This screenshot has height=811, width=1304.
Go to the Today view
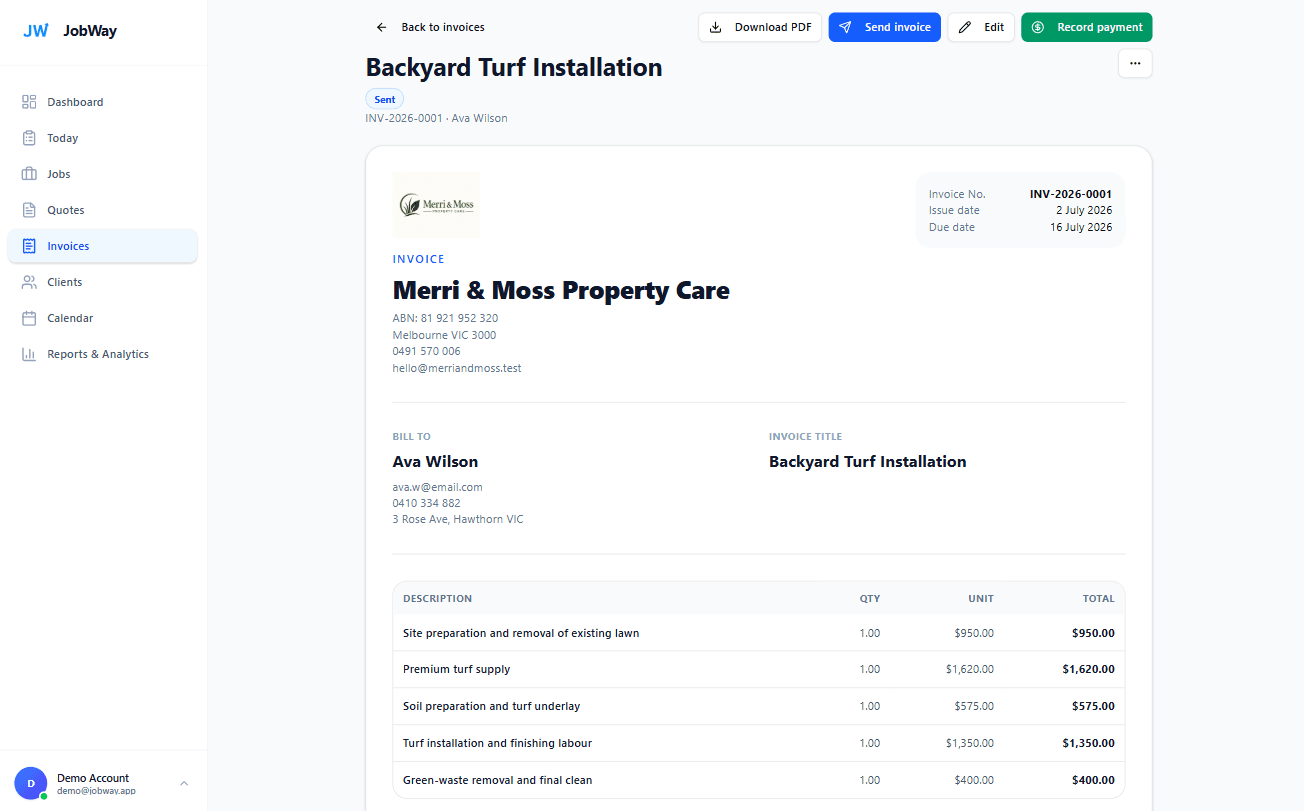[102, 138]
